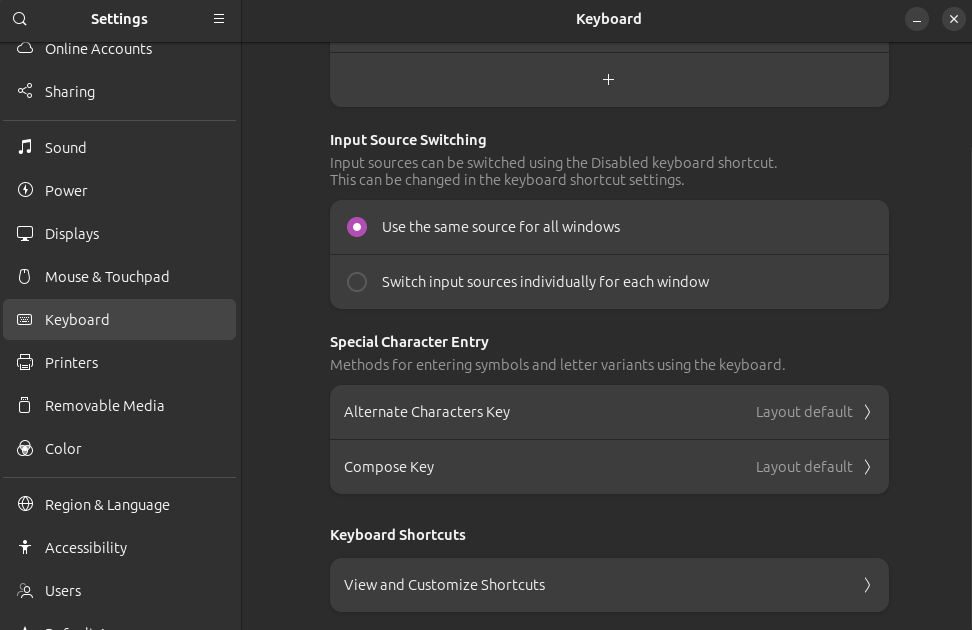
Task: Open Sharing settings panel
Action: pyautogui.click(x=120, y=92)
